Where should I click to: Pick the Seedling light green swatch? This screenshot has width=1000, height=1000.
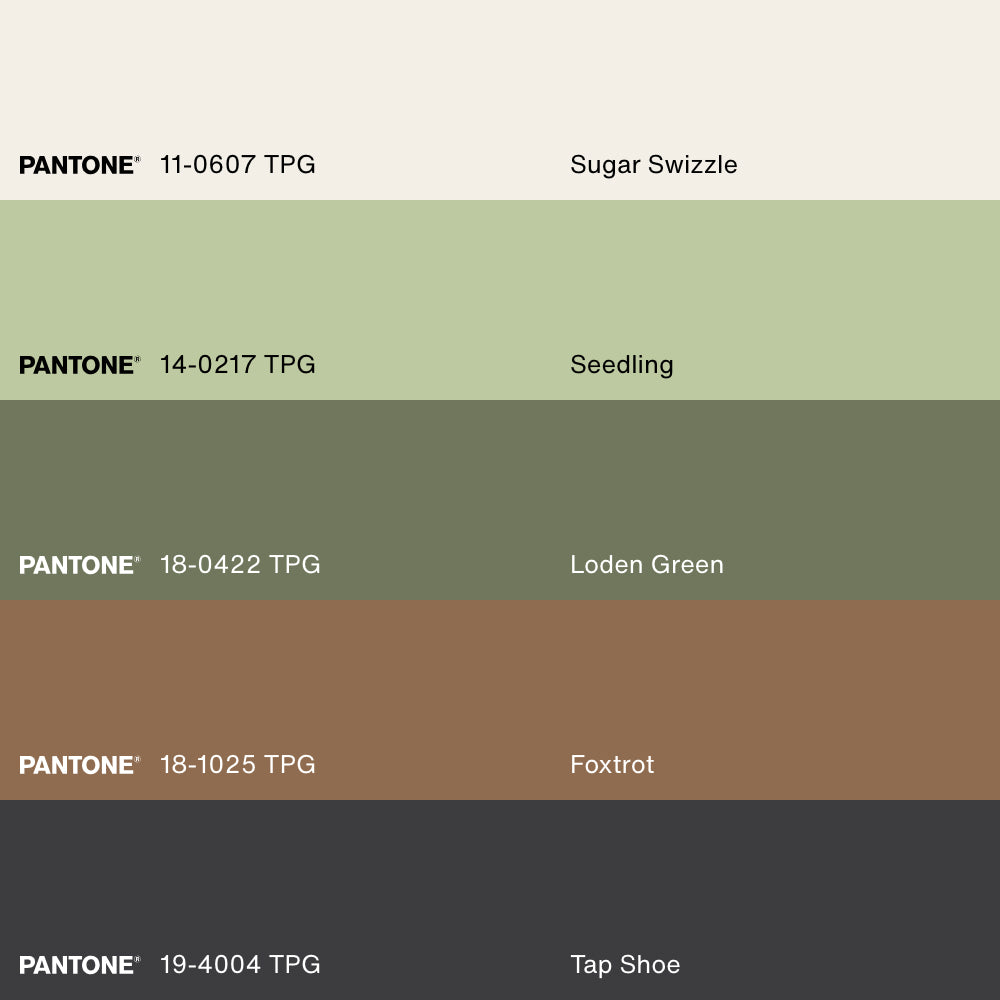coord(500,300)
